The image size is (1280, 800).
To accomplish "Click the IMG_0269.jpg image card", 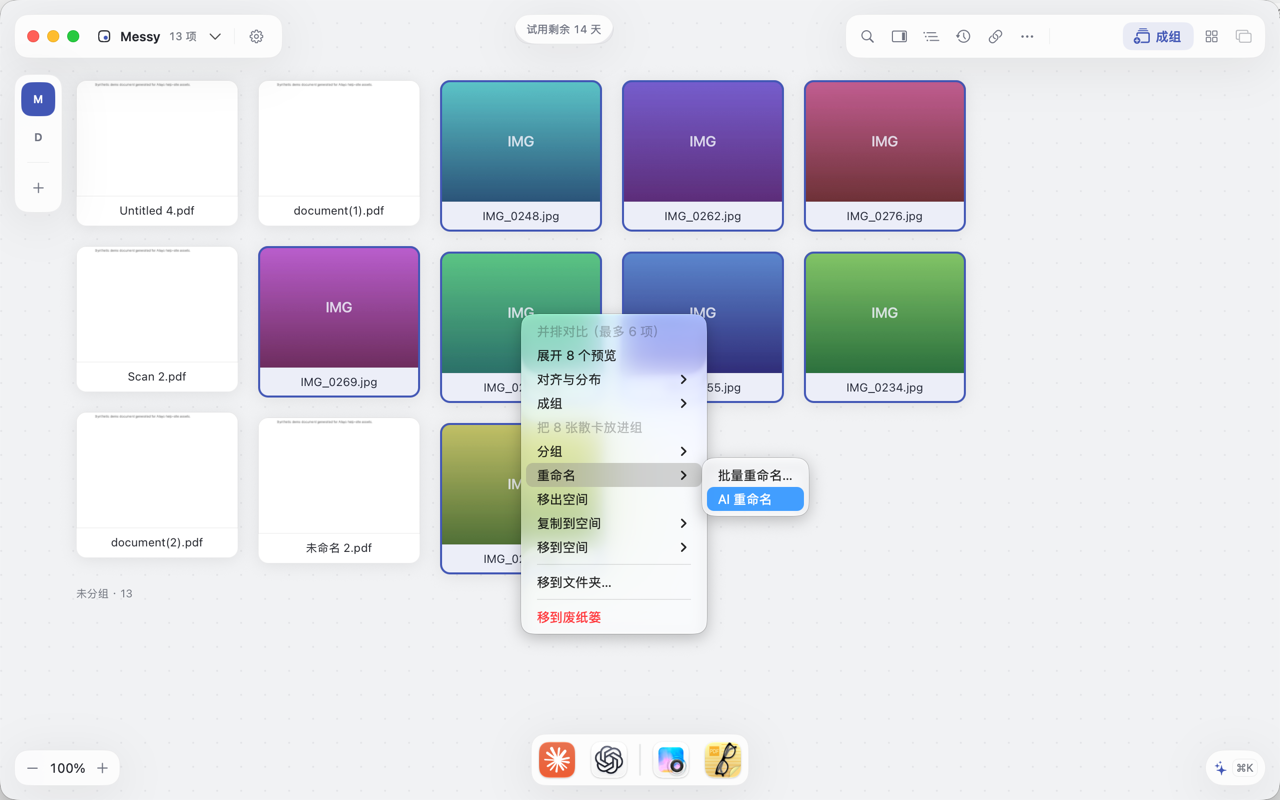I will 339,322.
